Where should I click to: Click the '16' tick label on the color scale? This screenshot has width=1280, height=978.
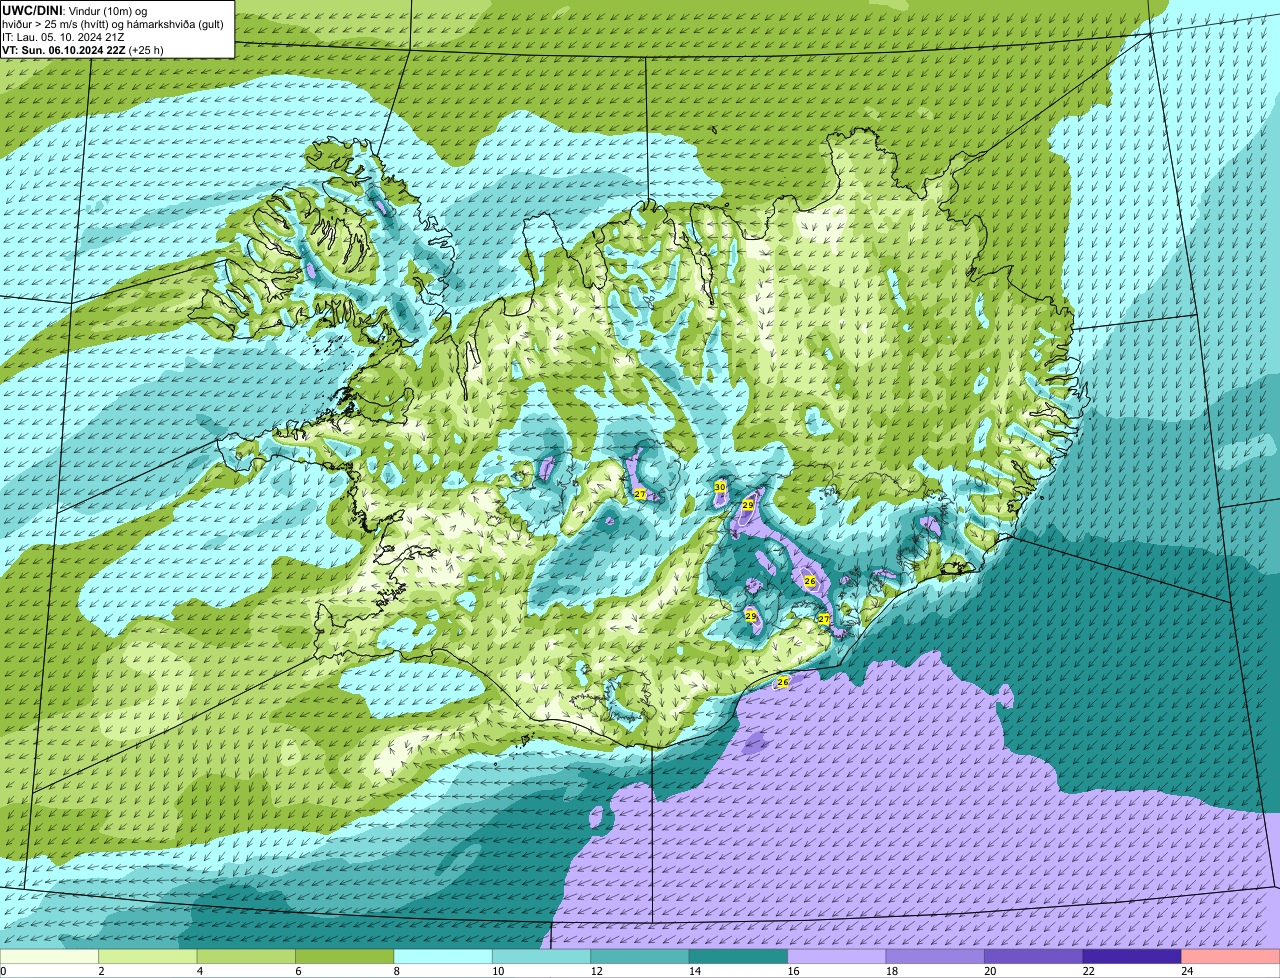[793, 971]
